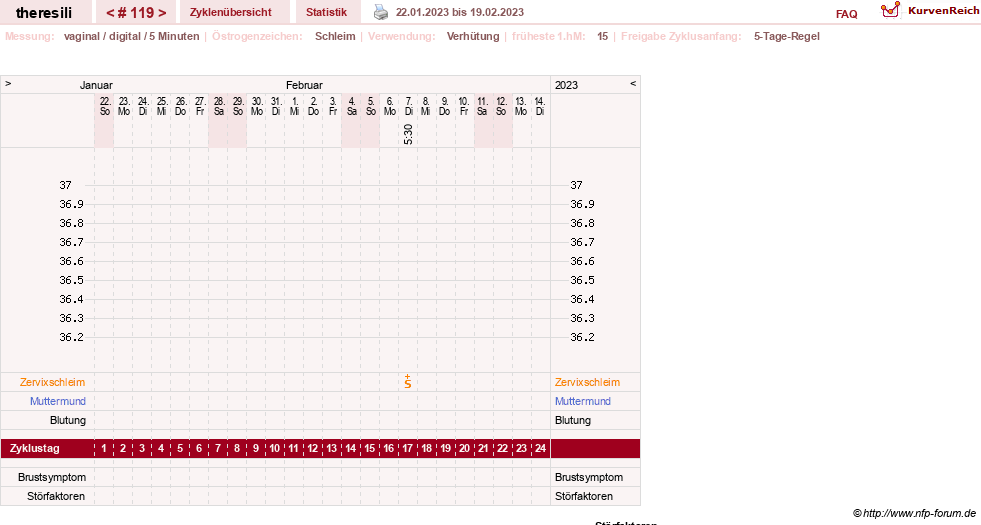Click the Schleim setting value
Viewport: 981px width, 525px height.
(x=335, y=36)
